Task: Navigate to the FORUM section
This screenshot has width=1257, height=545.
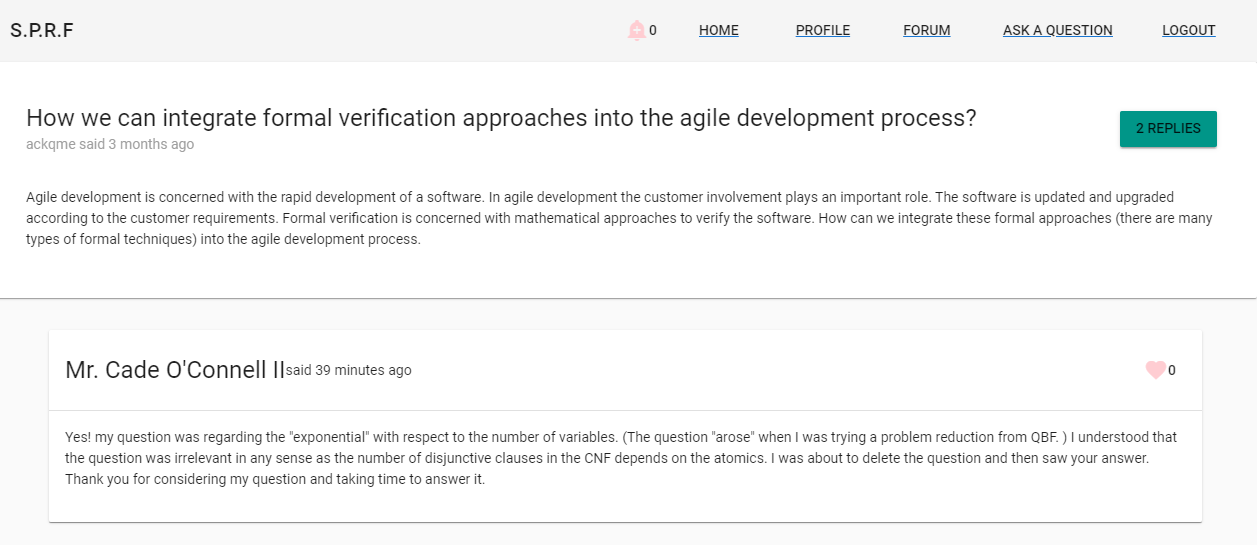Action: pos(926,31)
